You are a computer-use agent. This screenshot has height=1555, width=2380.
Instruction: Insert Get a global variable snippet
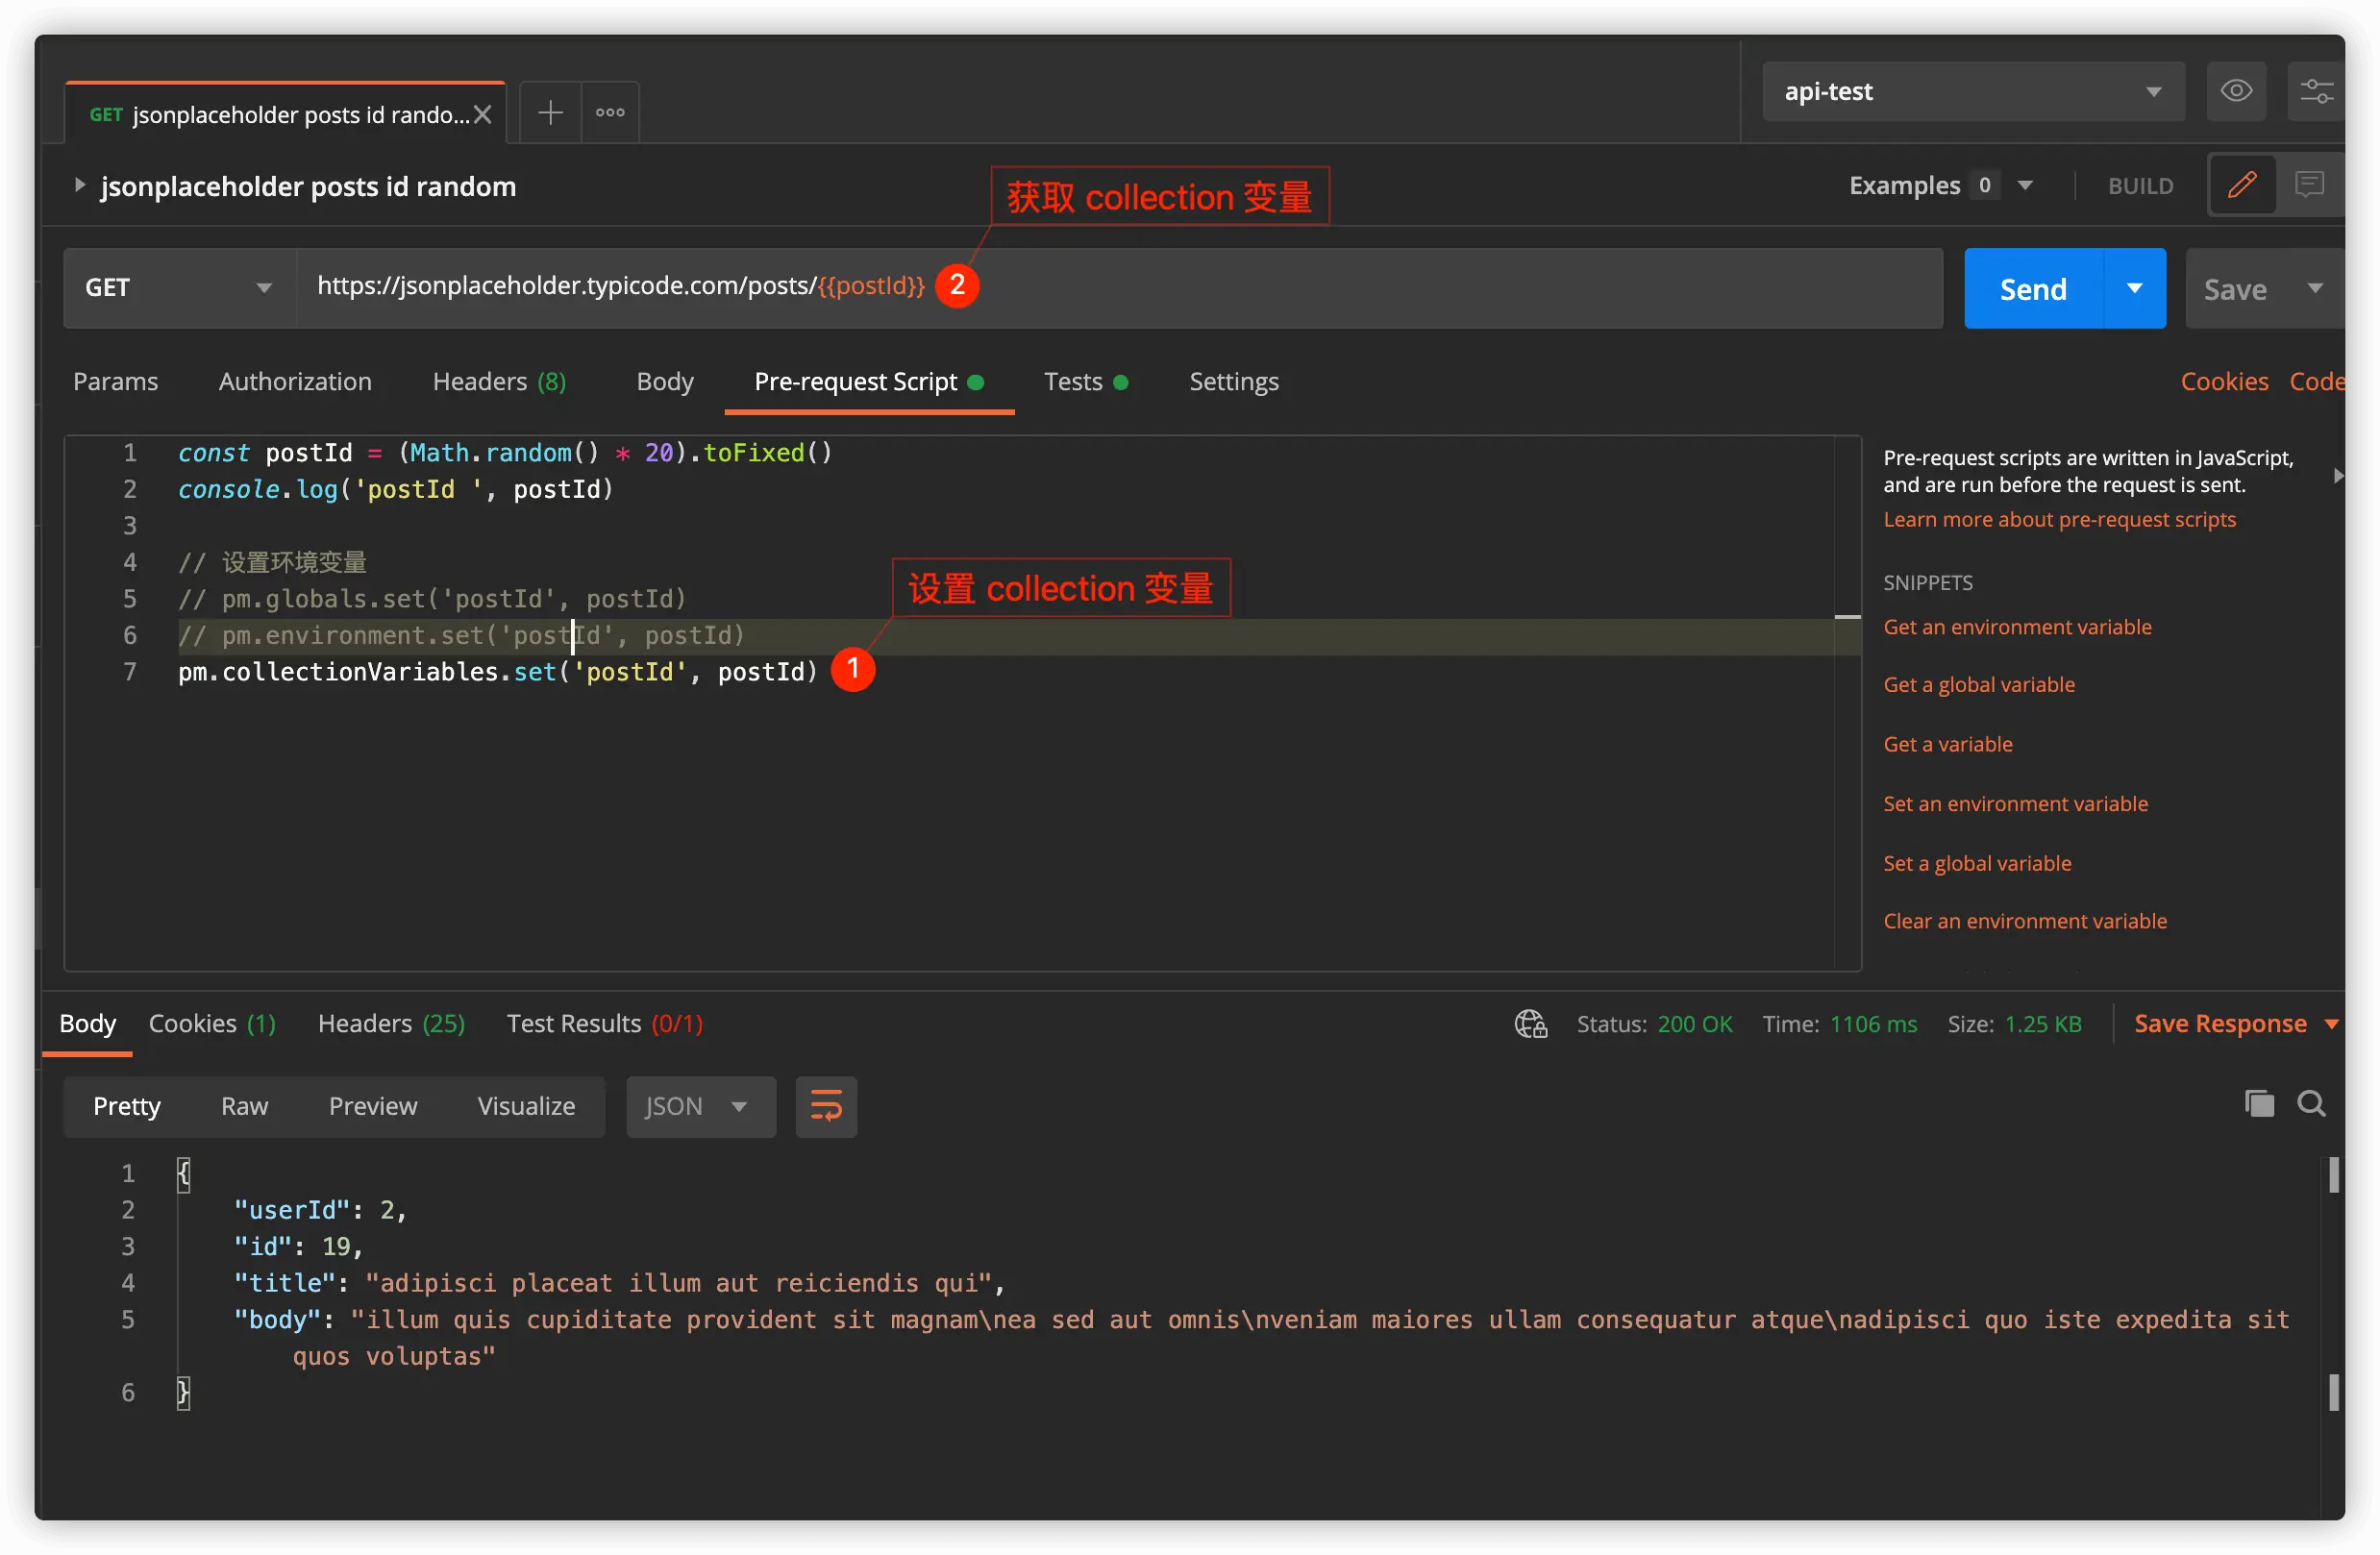1979,685
